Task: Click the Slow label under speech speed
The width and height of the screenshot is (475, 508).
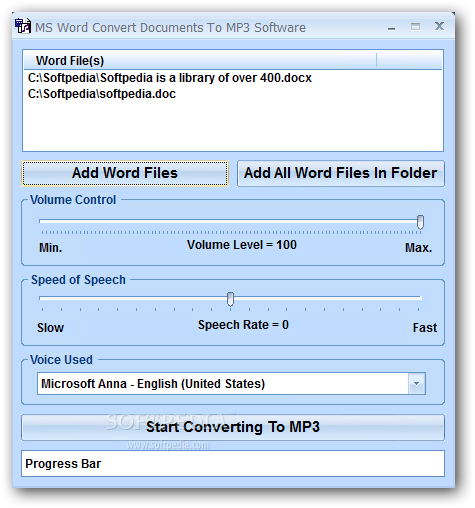Action: point(50,328)
